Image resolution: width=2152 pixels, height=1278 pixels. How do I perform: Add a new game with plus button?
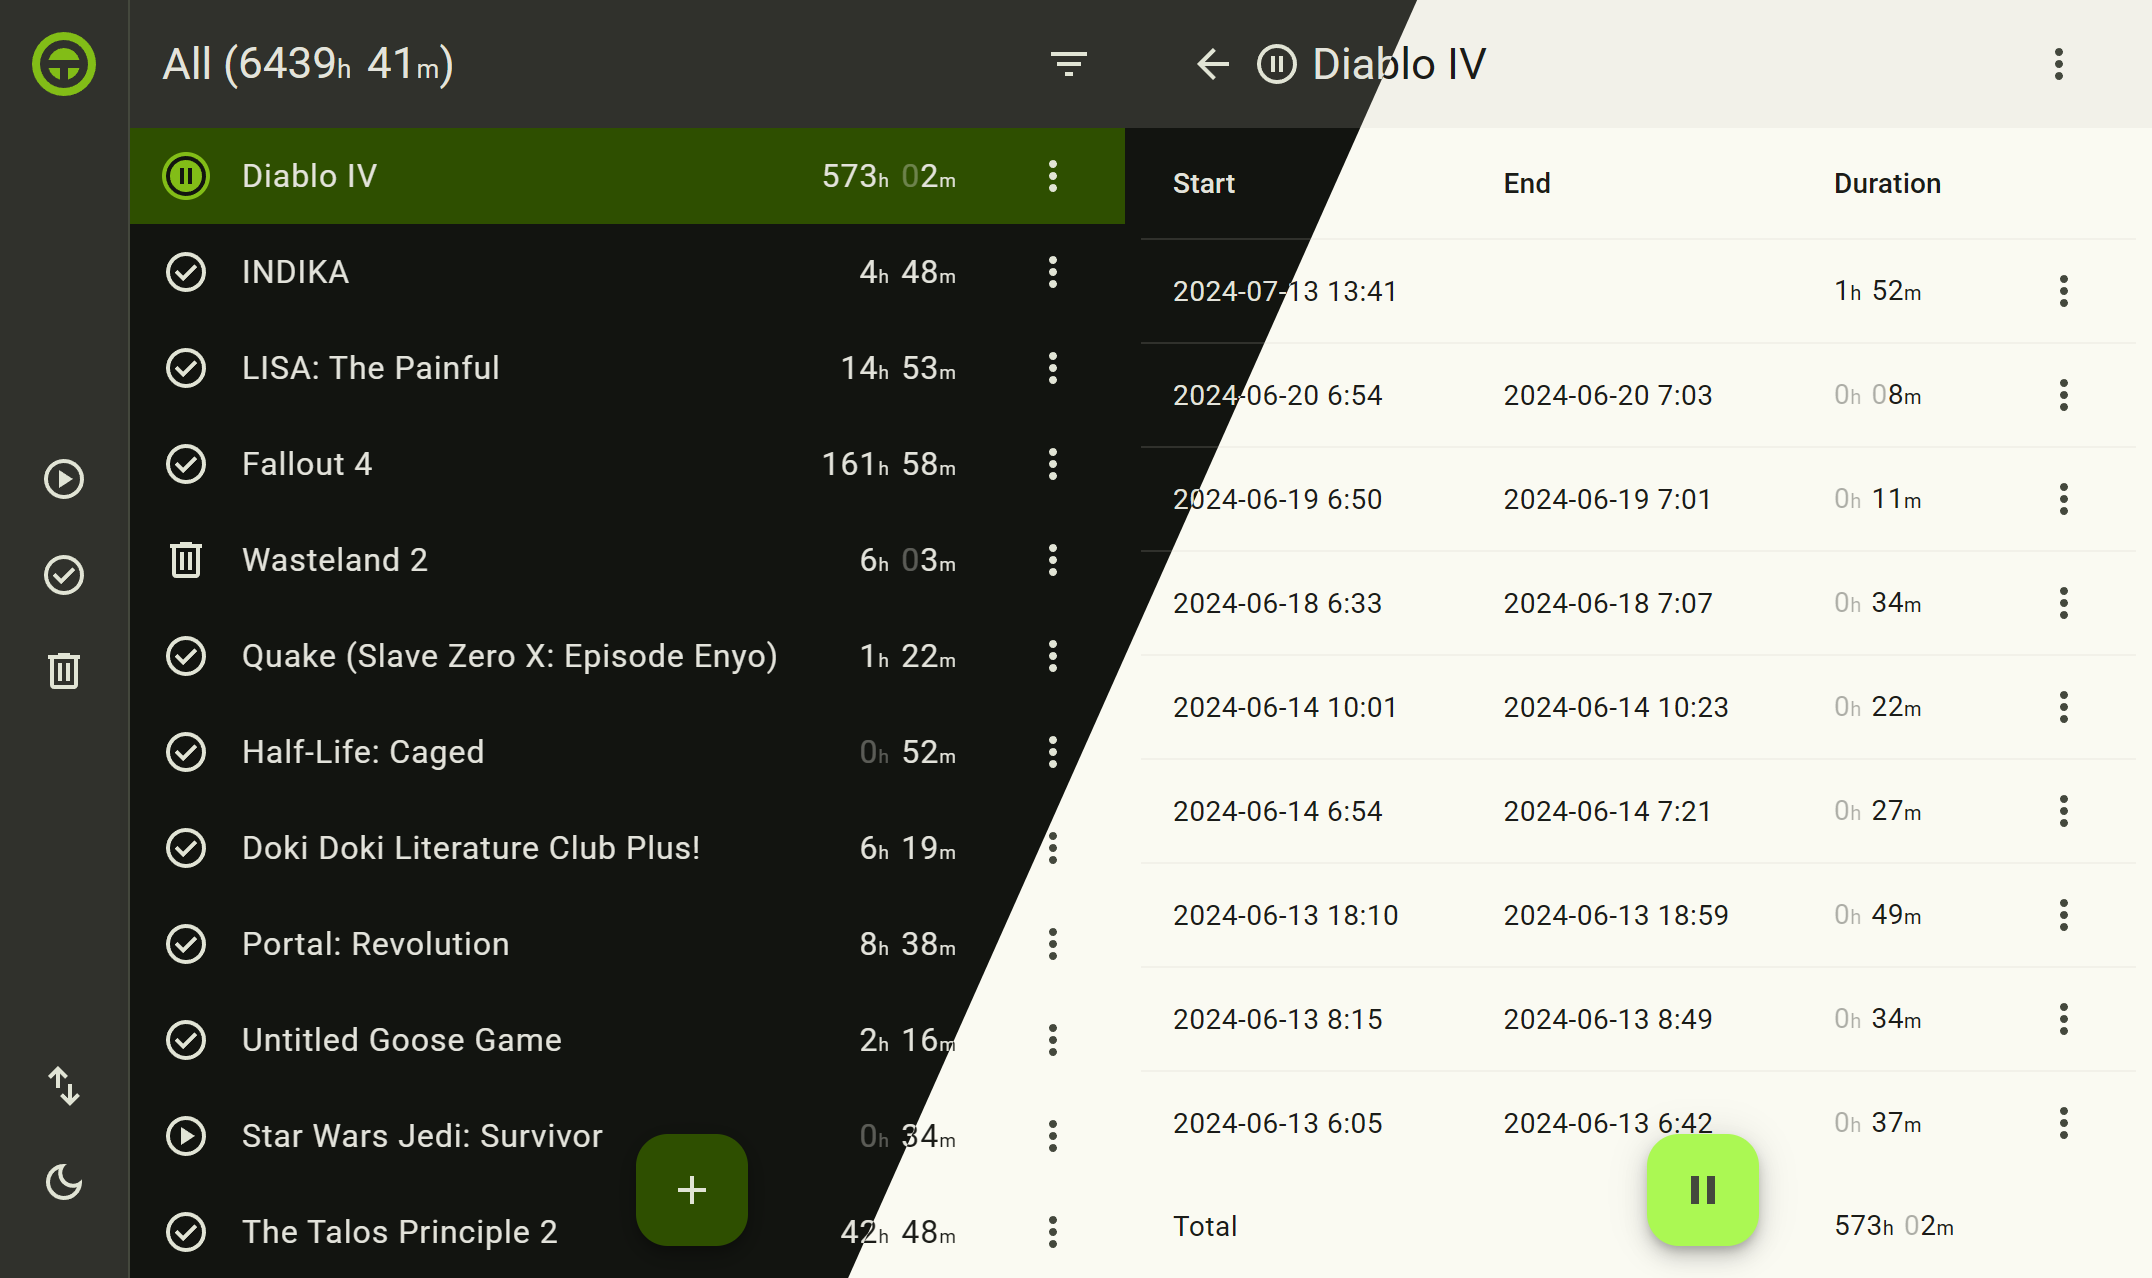point(691,1189)
